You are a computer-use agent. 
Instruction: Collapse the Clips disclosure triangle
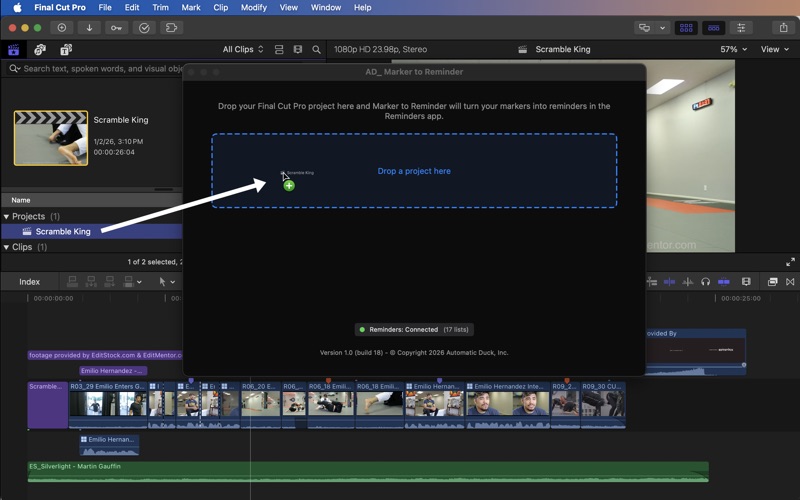pos(6,247)
